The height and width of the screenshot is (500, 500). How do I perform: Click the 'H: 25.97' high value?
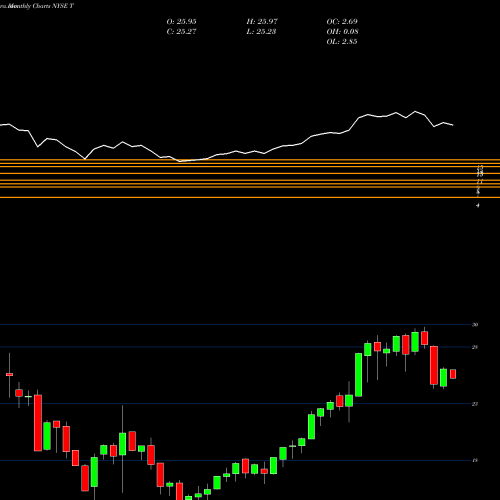(x=262, y=22)
